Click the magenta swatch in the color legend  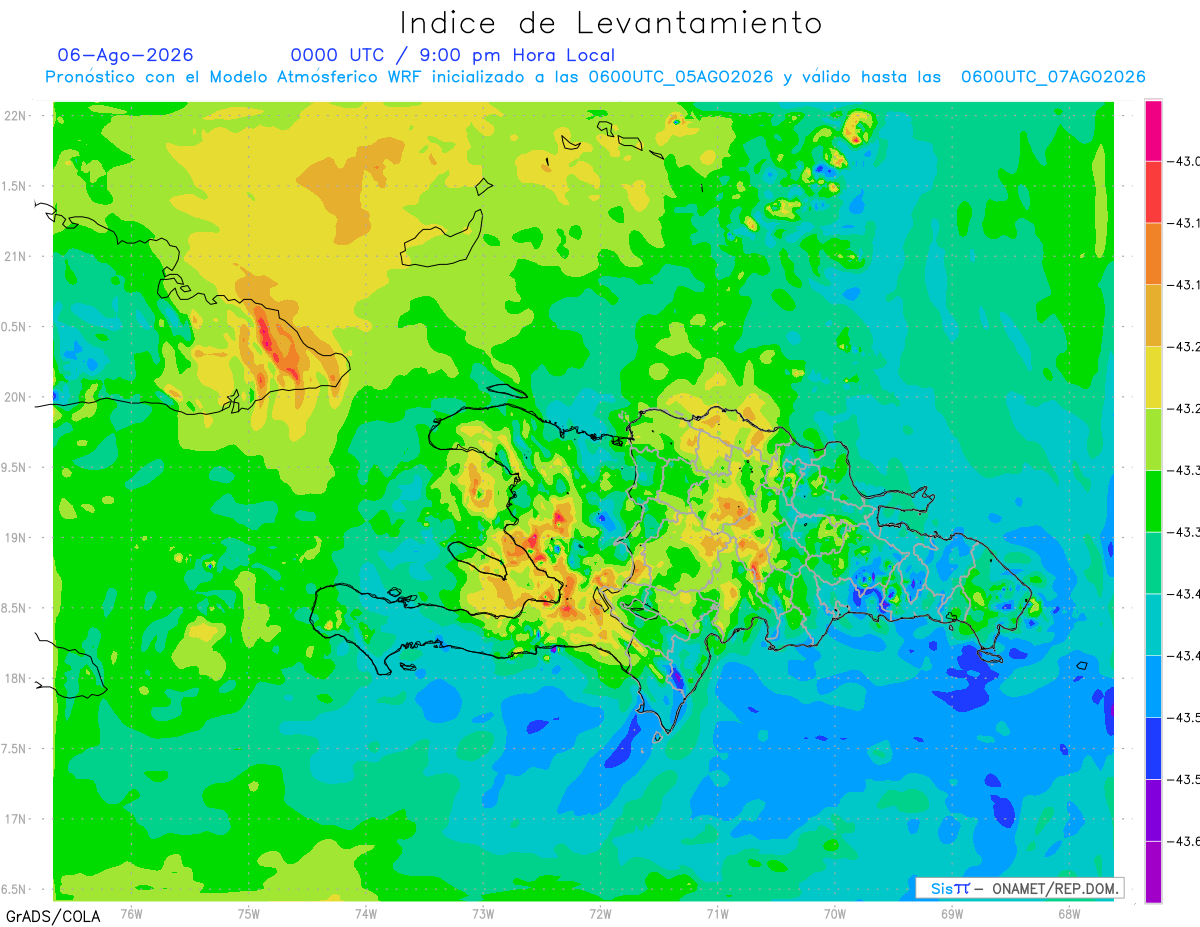point(1153,130)
